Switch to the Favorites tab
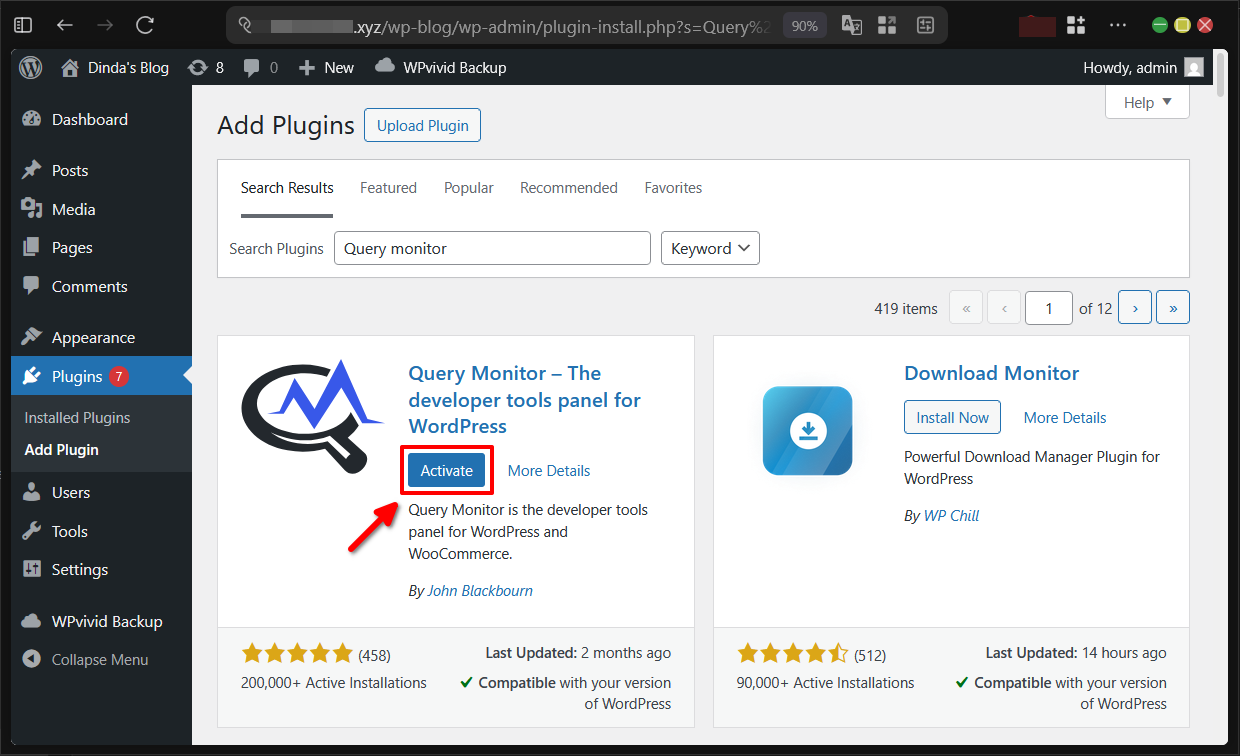The image size is (1240, 756). click(673, 187)
